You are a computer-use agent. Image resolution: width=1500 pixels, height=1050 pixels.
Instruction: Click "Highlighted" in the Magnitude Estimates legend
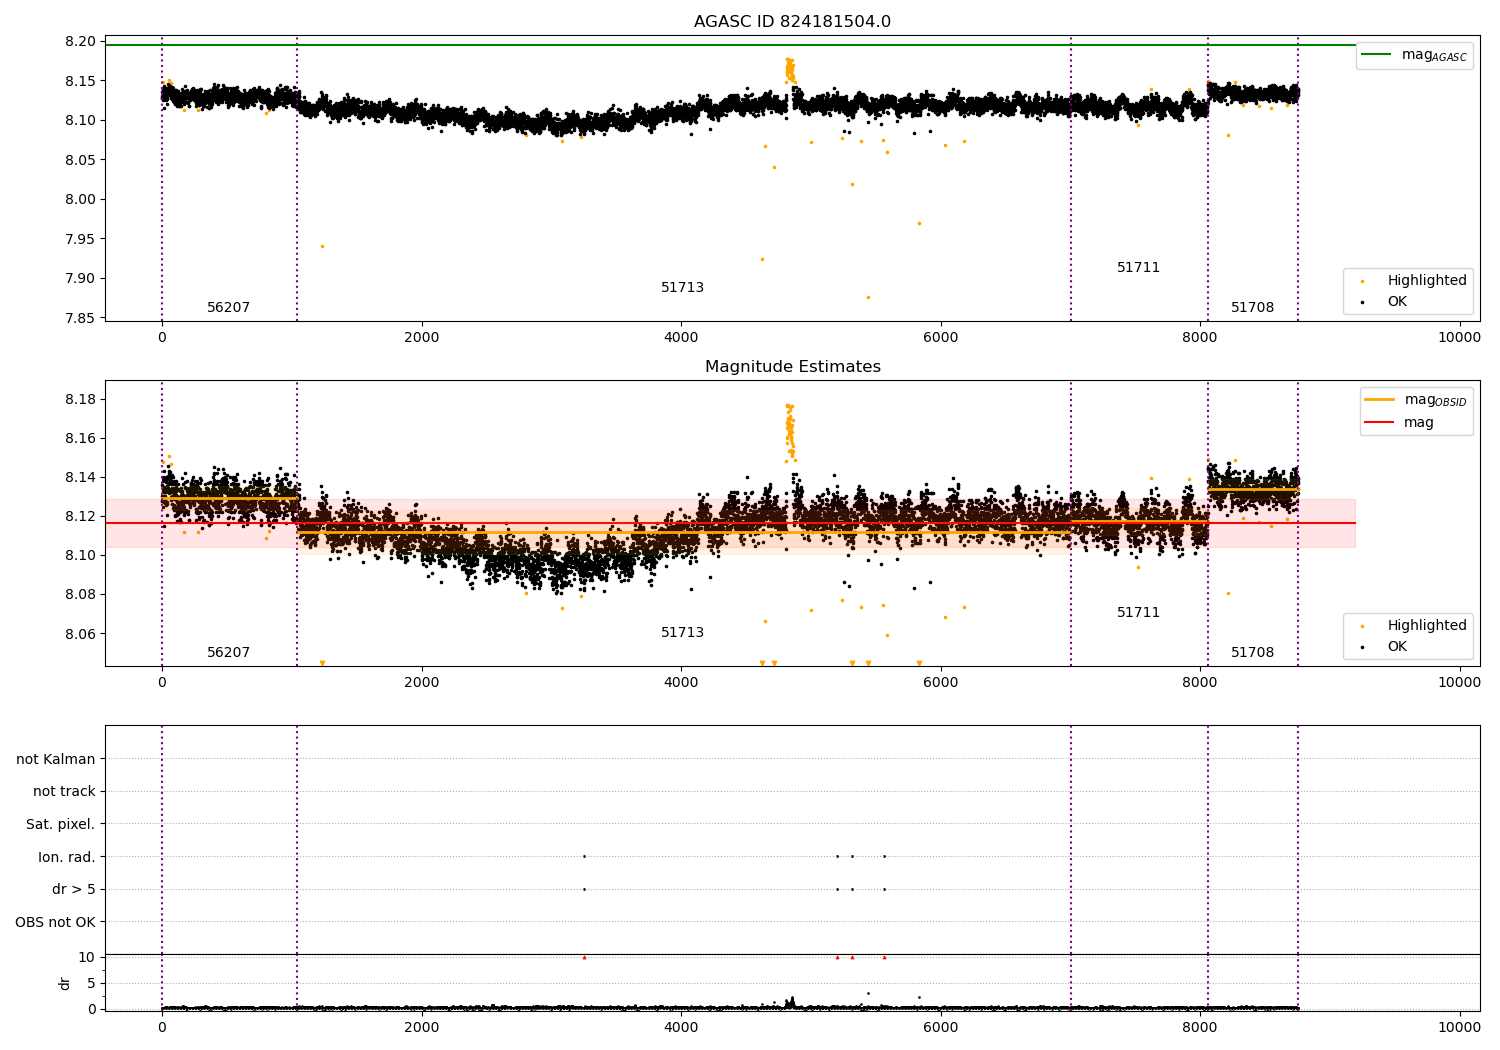tap(1427, 625)
